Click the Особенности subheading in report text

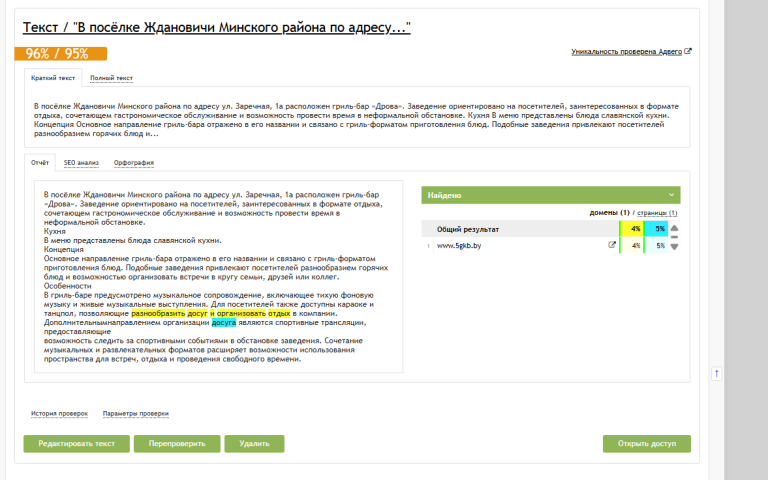[68, 286]
